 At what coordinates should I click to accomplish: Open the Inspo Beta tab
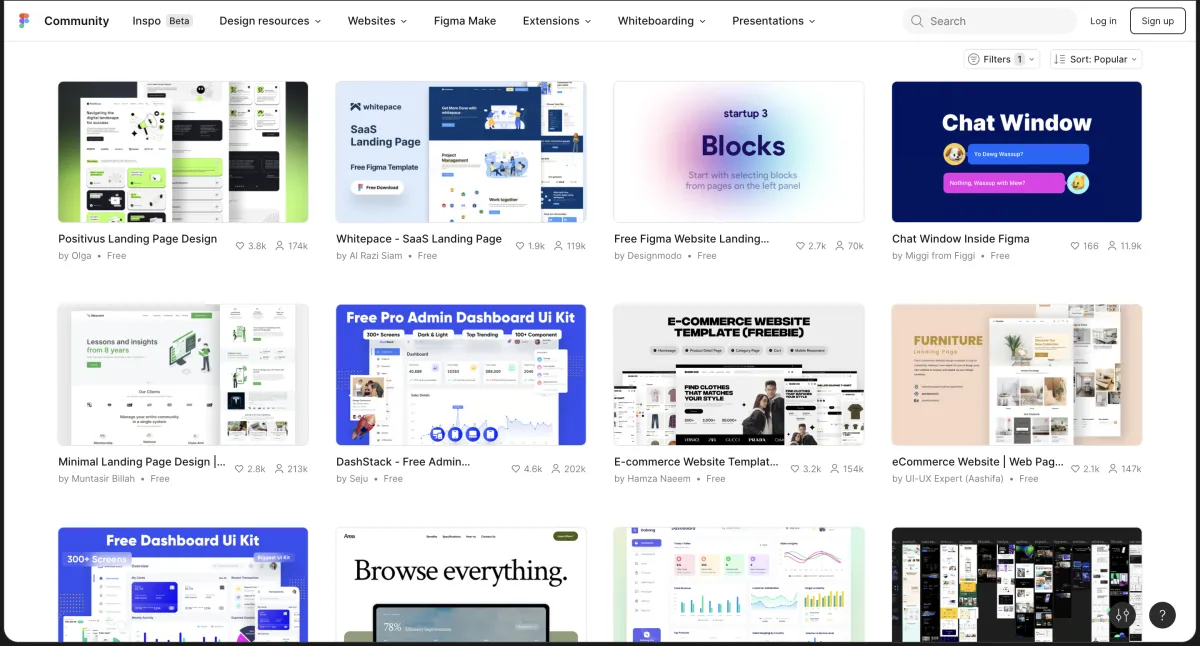click(x=162, y=21)
